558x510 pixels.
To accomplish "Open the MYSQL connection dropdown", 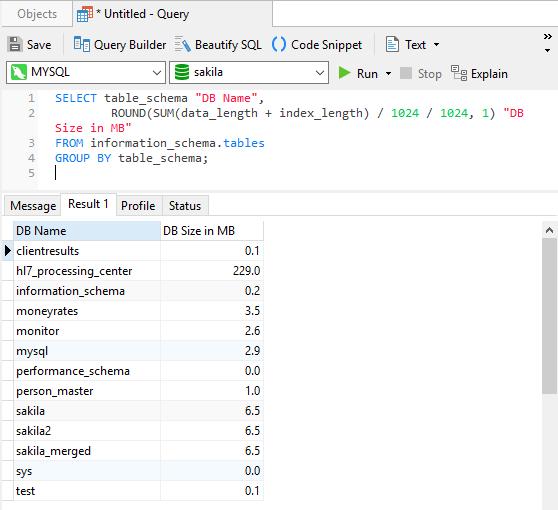I will [157, 73].
